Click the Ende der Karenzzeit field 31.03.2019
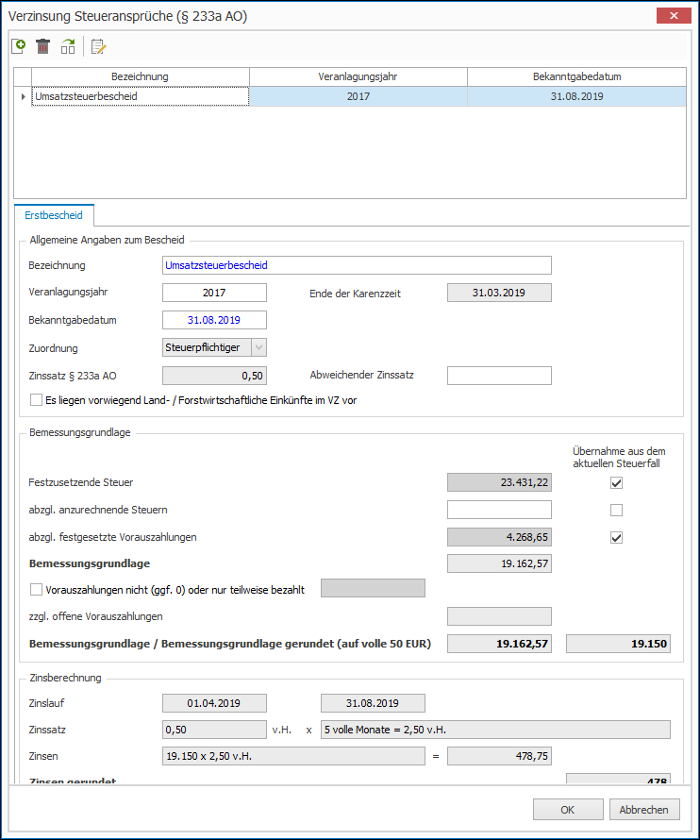Screen dimensions: 700x840 click(x=499, y=292)
